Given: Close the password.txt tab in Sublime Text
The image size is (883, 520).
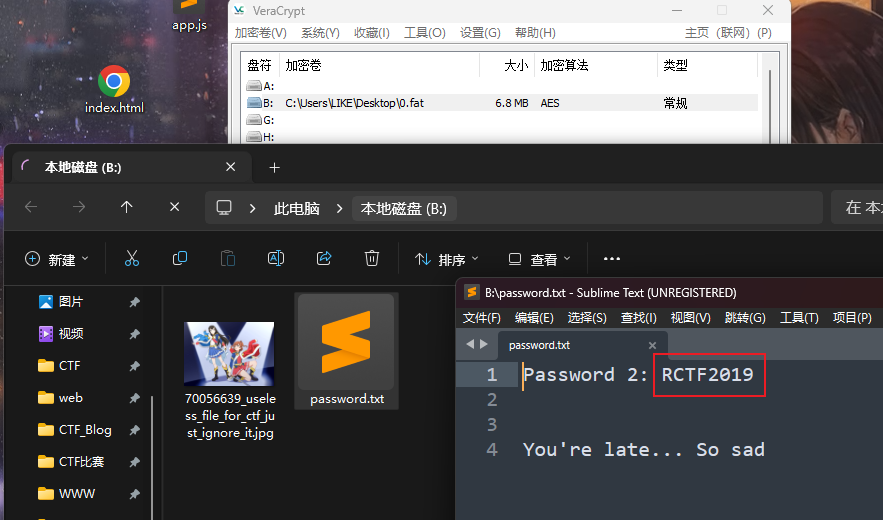Looking at the screenshot, I should [x=652, y=345].
